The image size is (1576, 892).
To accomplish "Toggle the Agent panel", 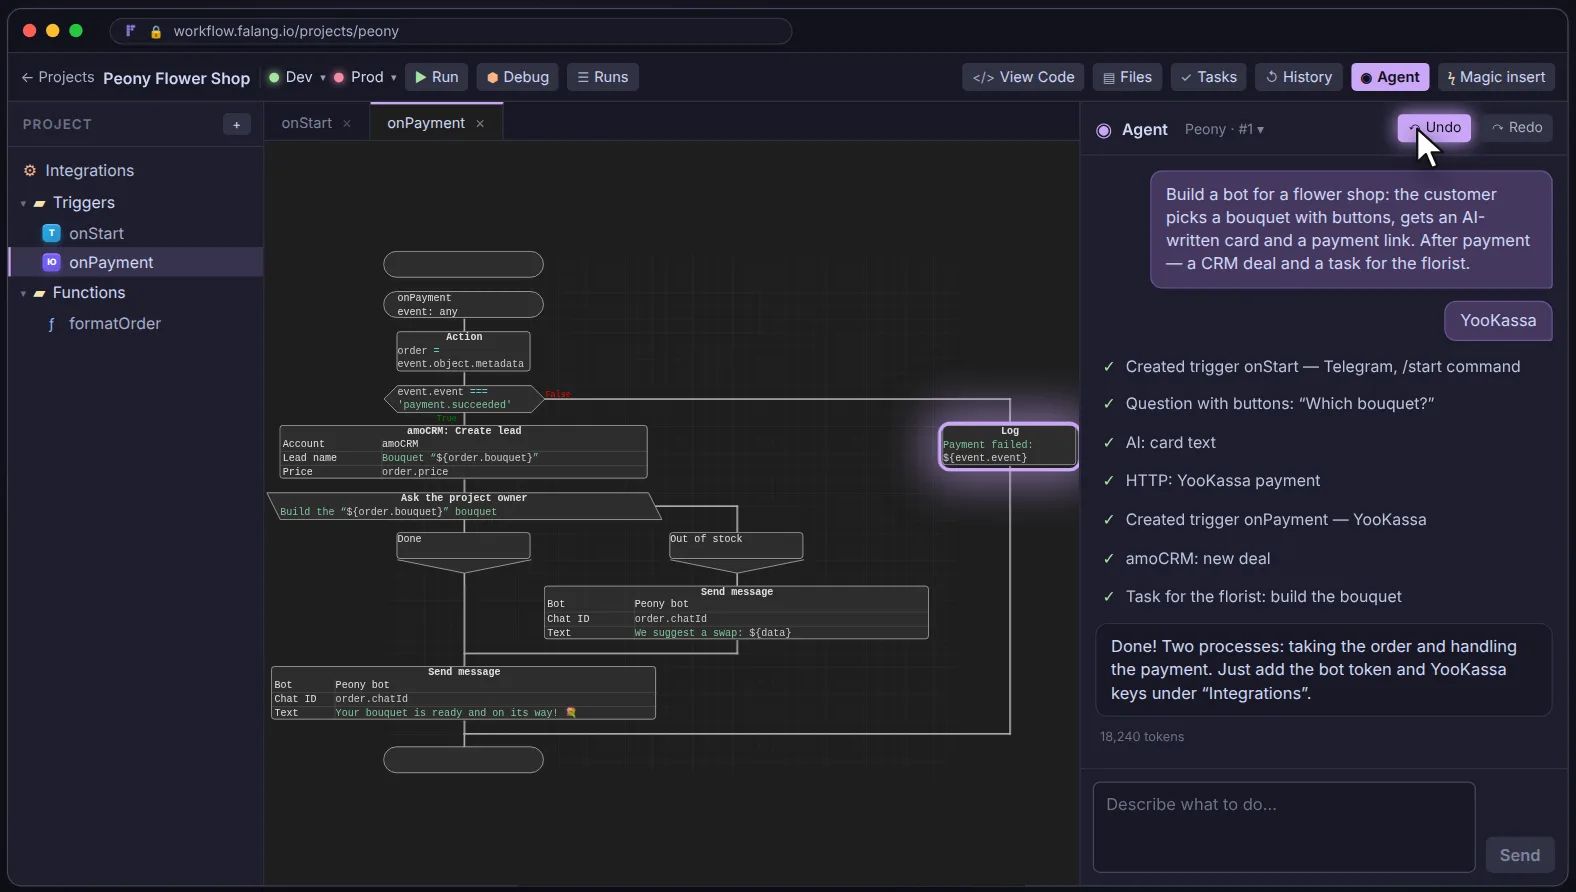I will click(x=1390, y=77).
